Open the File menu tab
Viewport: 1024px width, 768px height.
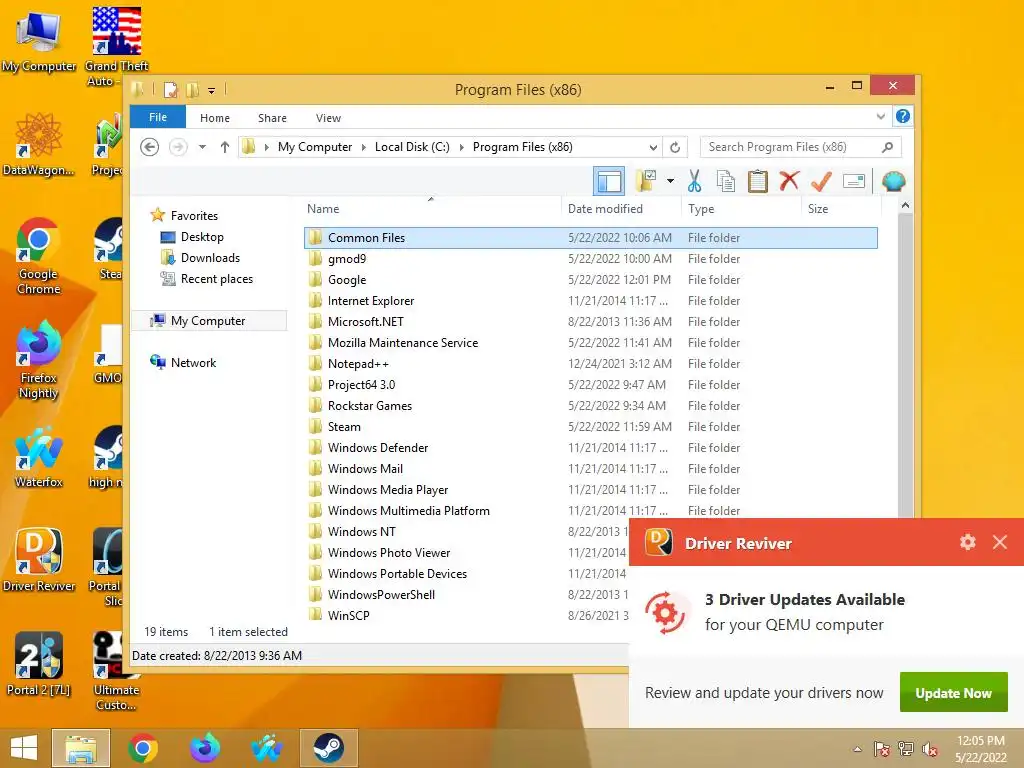coord(158,117)
